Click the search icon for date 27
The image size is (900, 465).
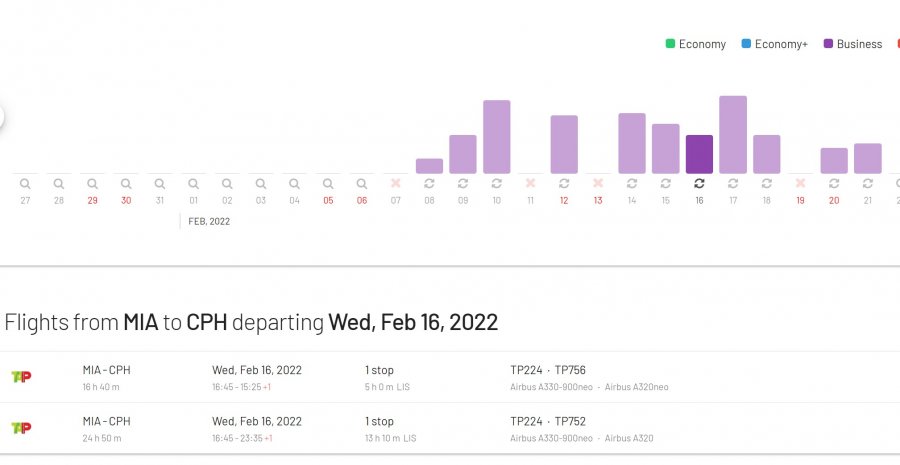(x=25, y=184)
